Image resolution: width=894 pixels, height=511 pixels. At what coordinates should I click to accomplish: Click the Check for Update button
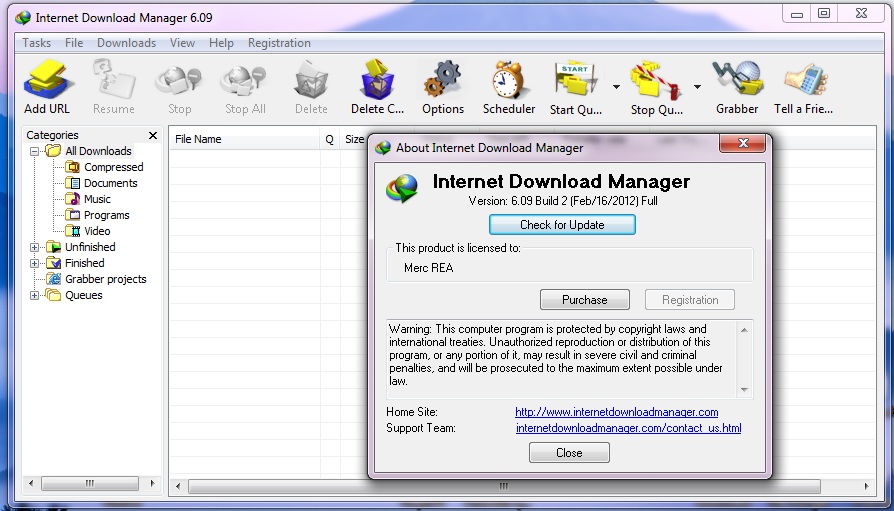tap(562, 225)
